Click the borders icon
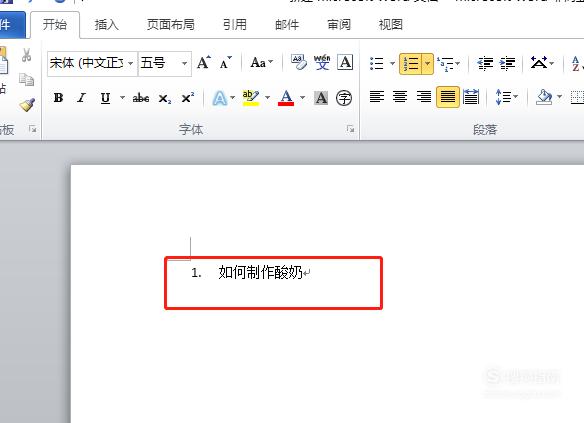This screenshot has height=423, width=584. click(x=577, y=97)
